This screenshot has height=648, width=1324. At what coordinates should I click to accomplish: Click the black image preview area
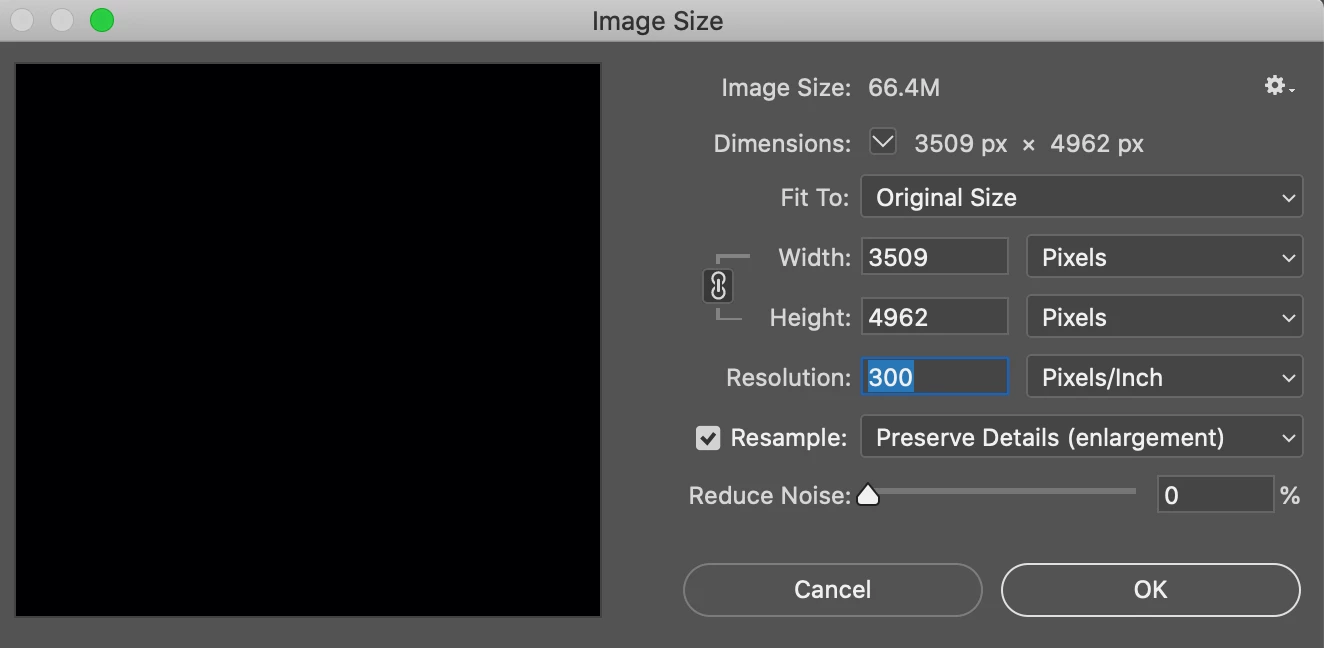[308, 340]
